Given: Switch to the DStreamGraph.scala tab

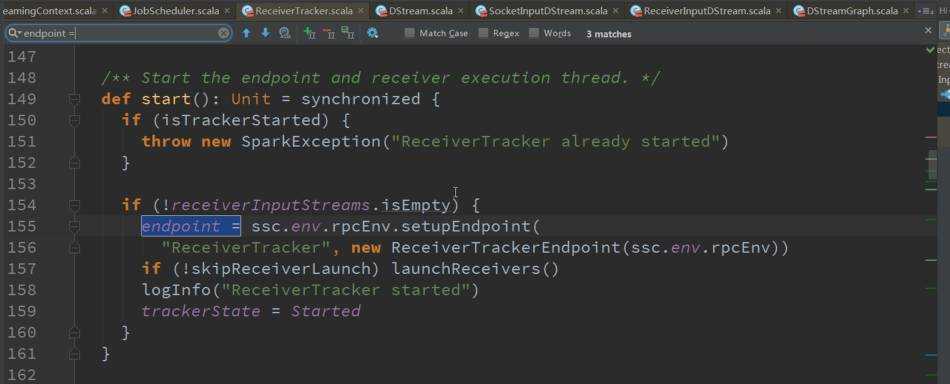Looking at the screenshot, I should 854,11.
